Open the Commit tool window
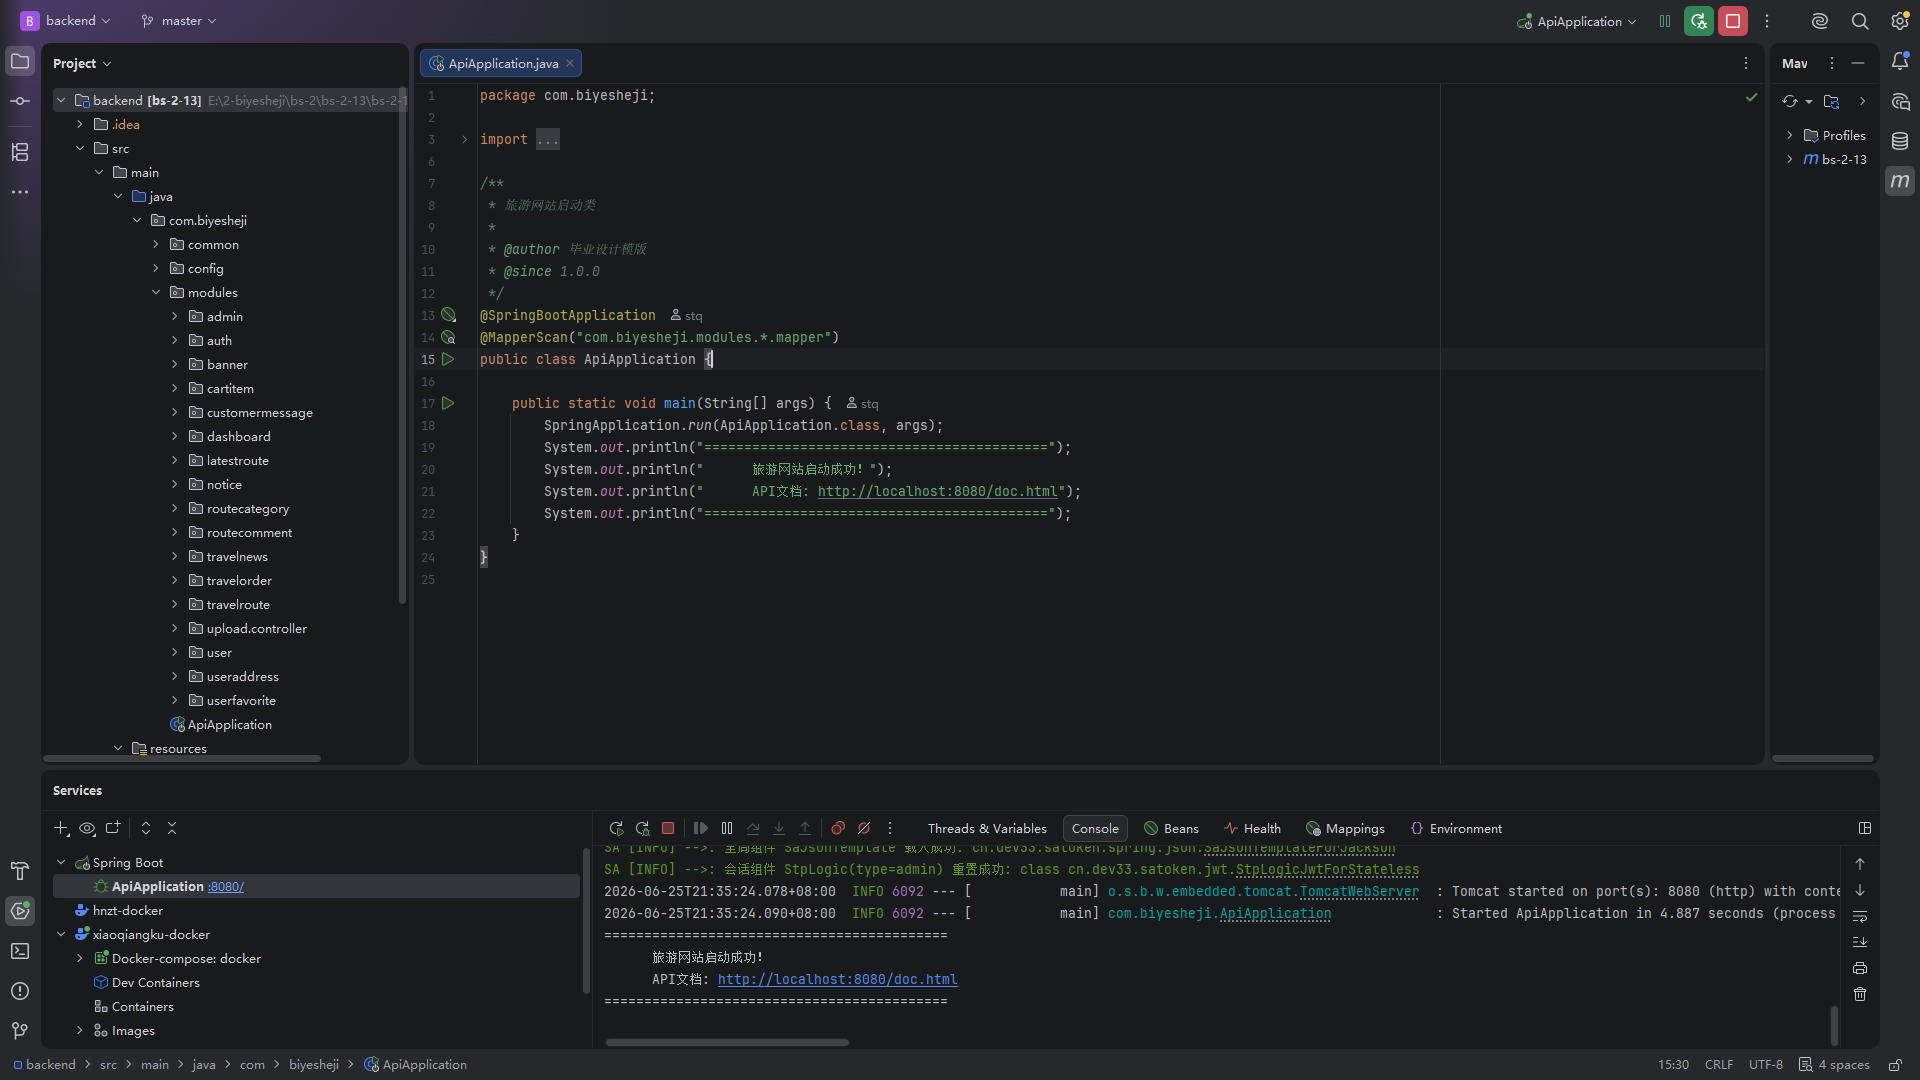 (x=20, y=101)
